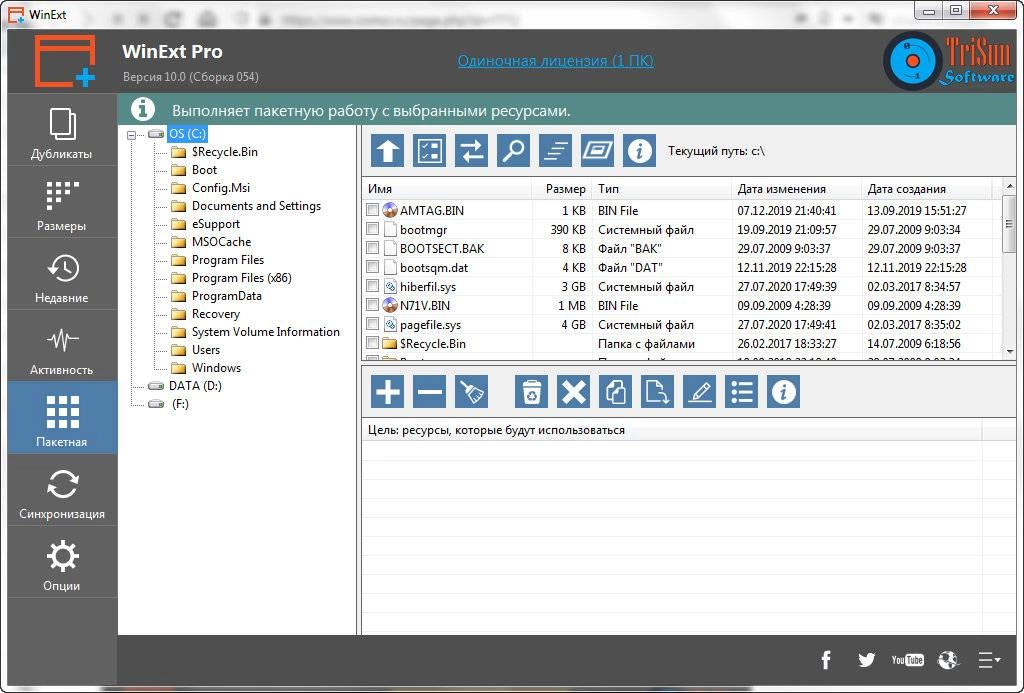Click the info icon next to current path
The width and height of the screenshot is (1024, 693).
pyautogui.click(x=639, y=151)
